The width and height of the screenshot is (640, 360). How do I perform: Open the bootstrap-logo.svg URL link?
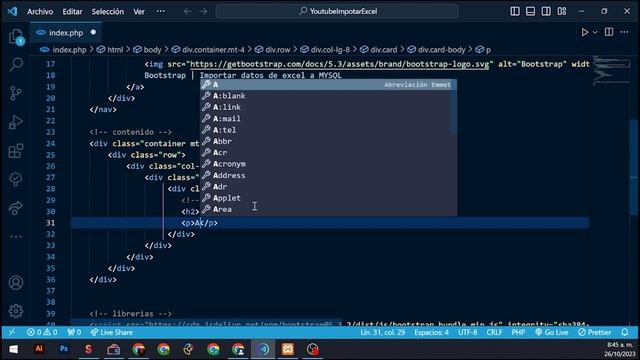(340, 64)
